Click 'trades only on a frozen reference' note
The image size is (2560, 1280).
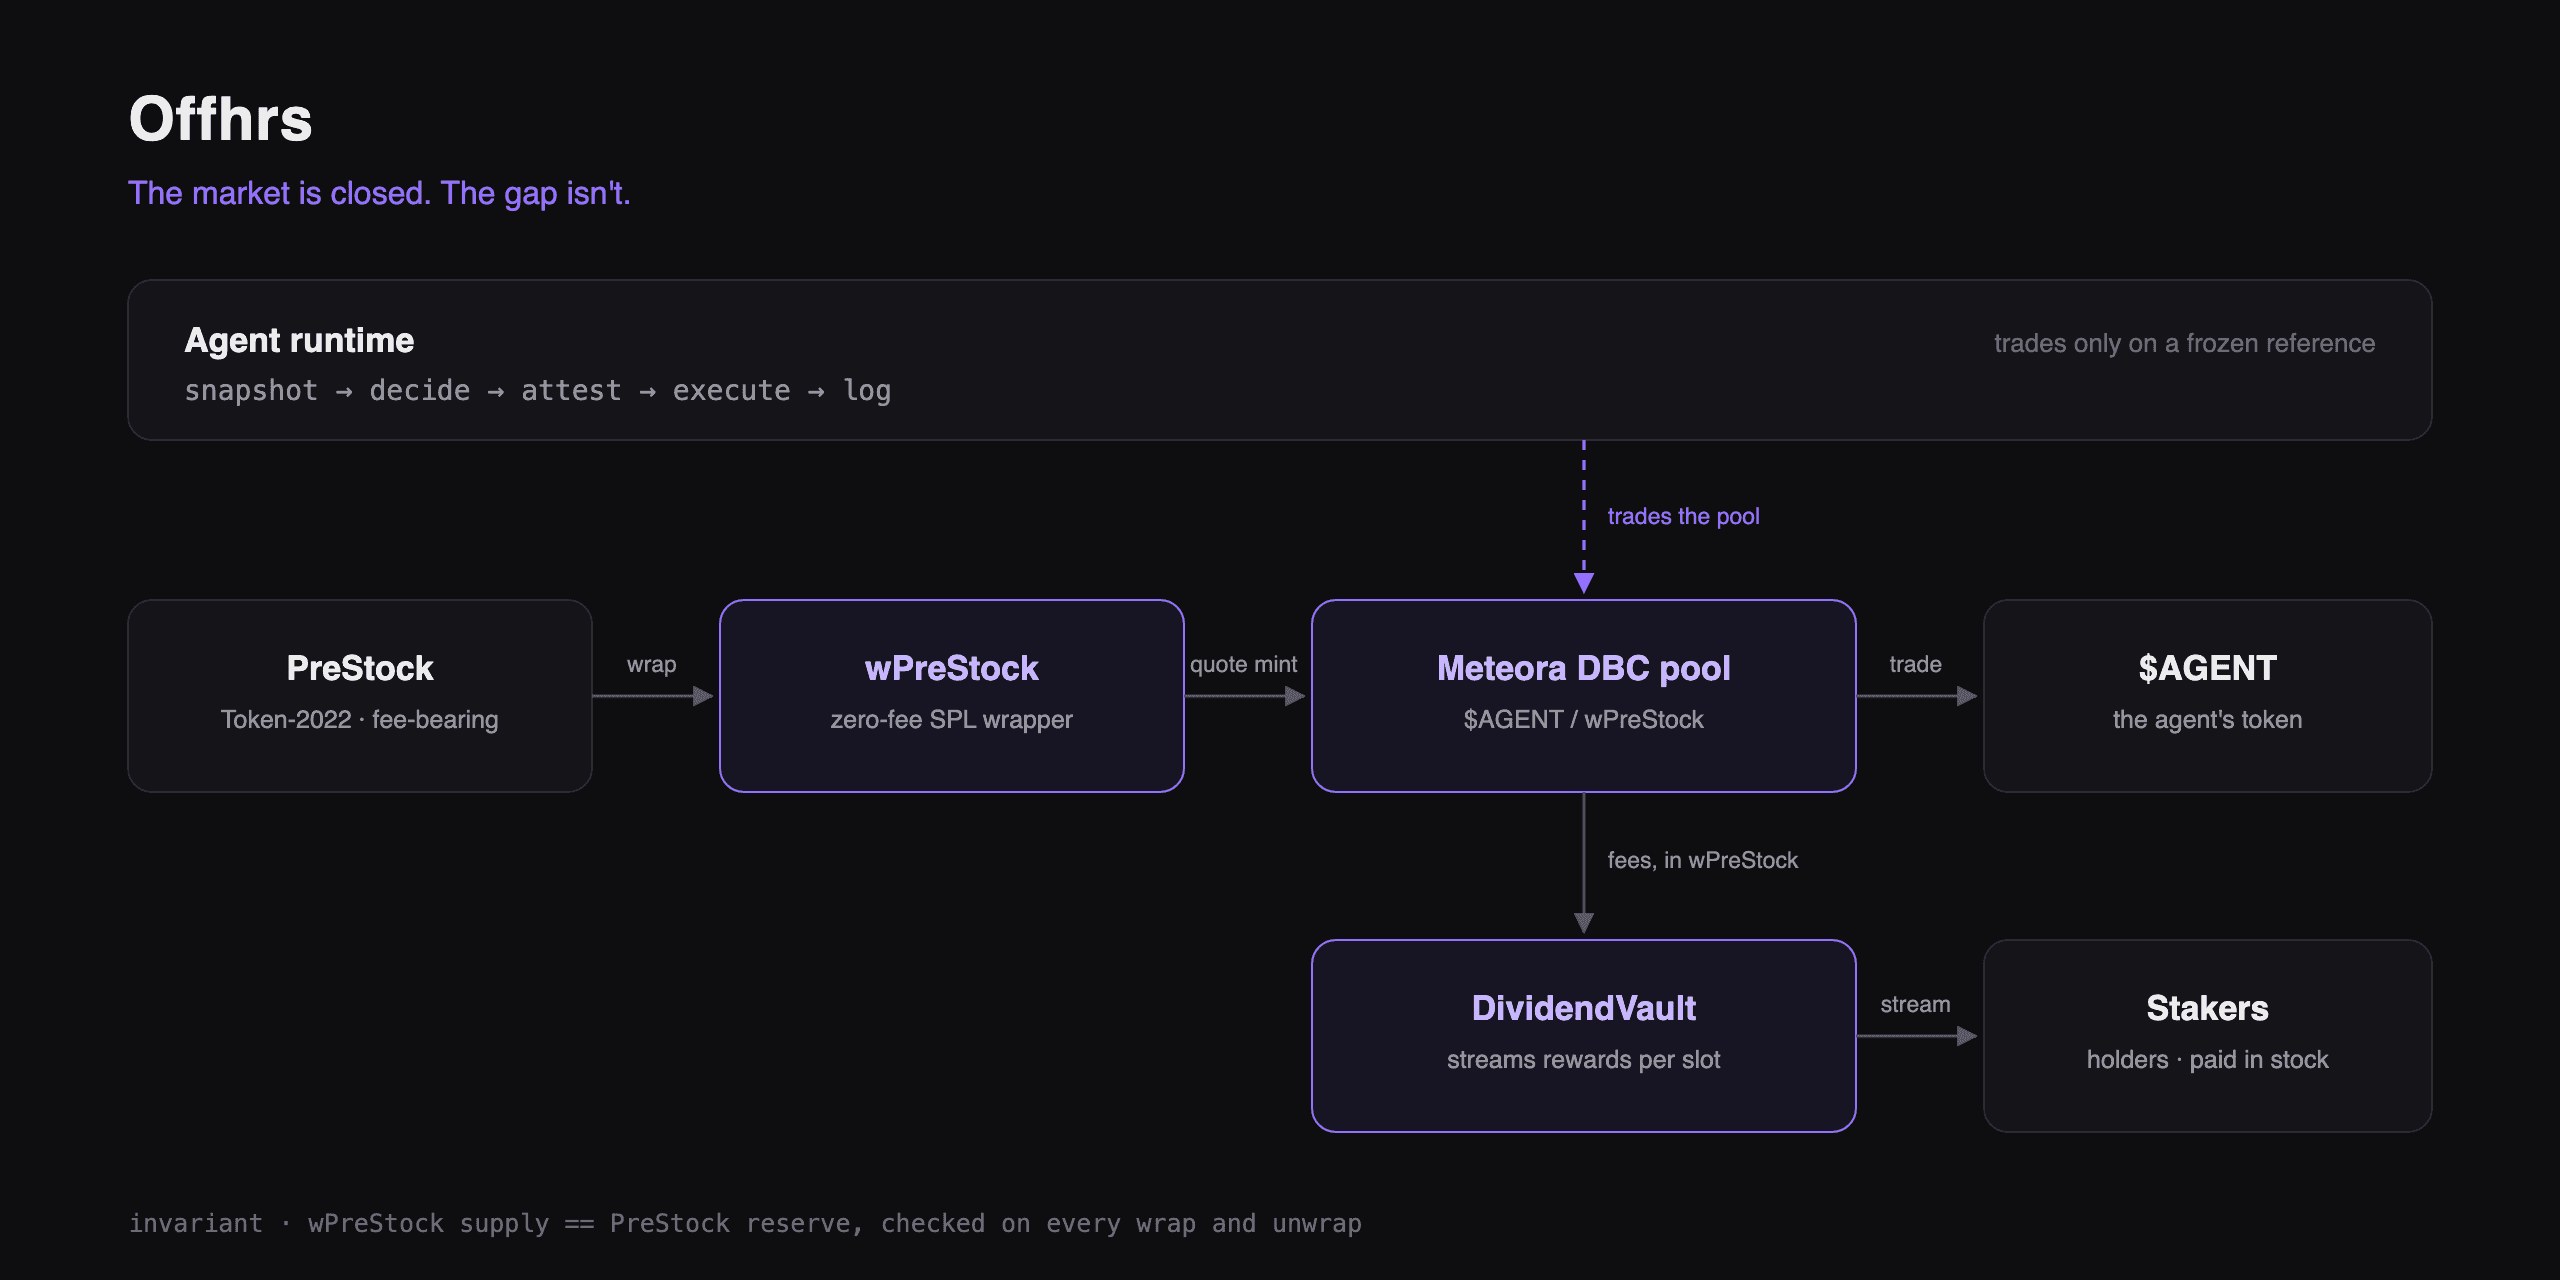click(x=2184, y=343)
